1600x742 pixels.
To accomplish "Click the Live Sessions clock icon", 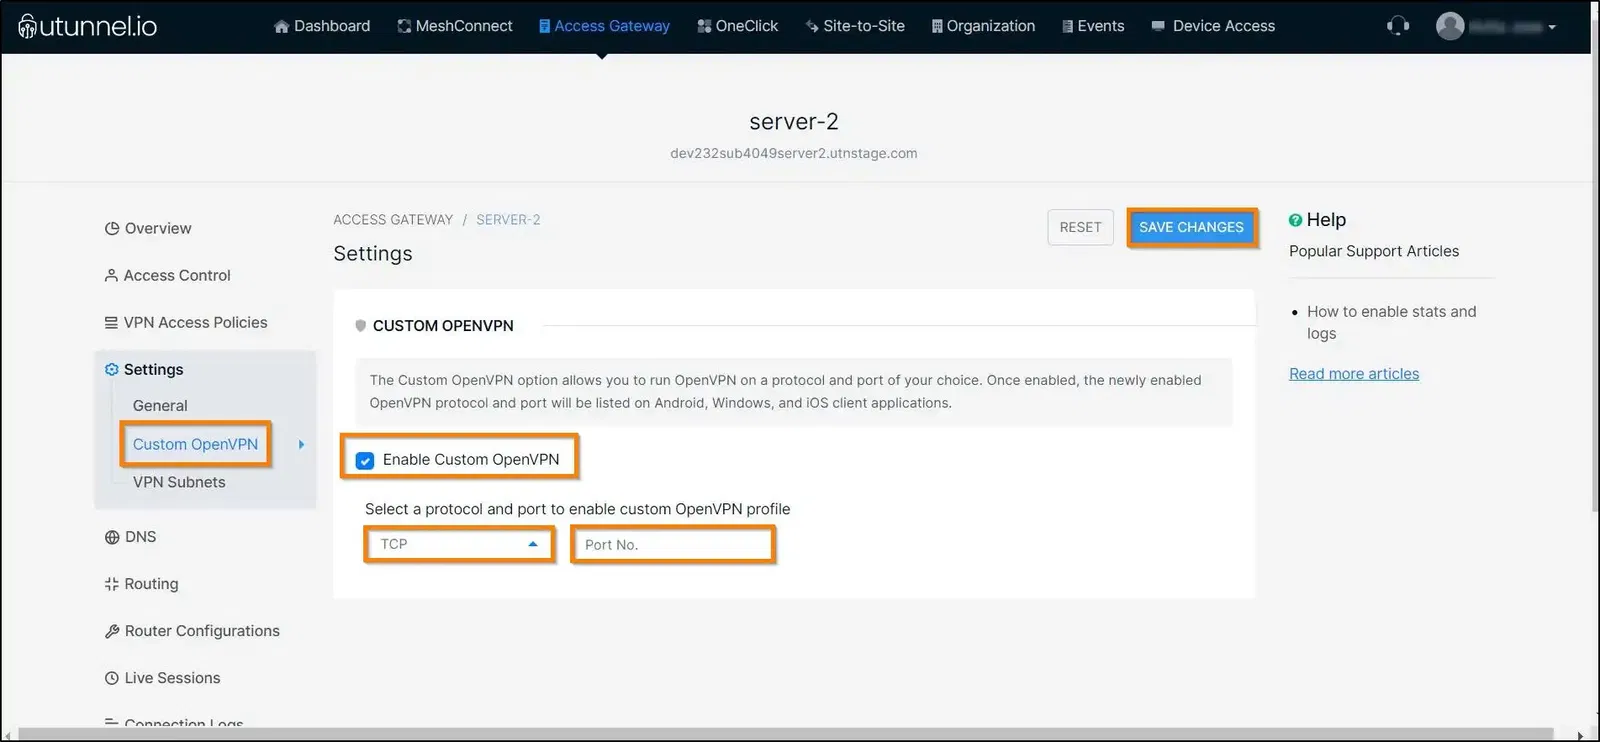I will (x=112, y=678).
